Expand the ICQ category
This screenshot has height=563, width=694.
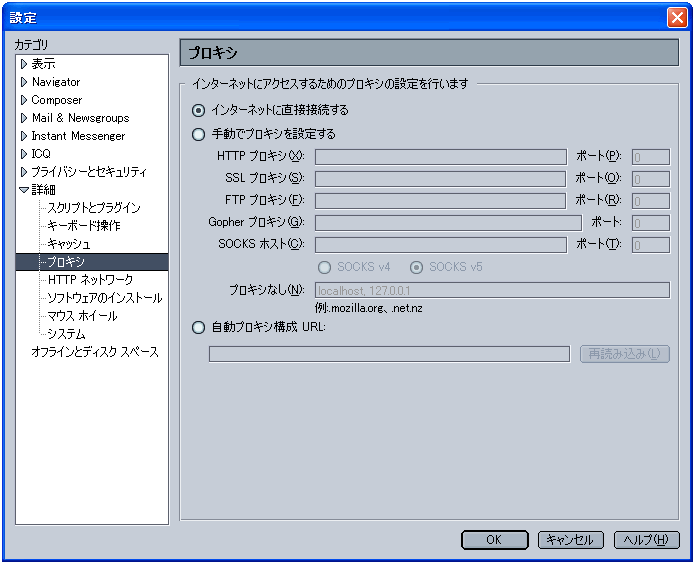click(24, 154)
